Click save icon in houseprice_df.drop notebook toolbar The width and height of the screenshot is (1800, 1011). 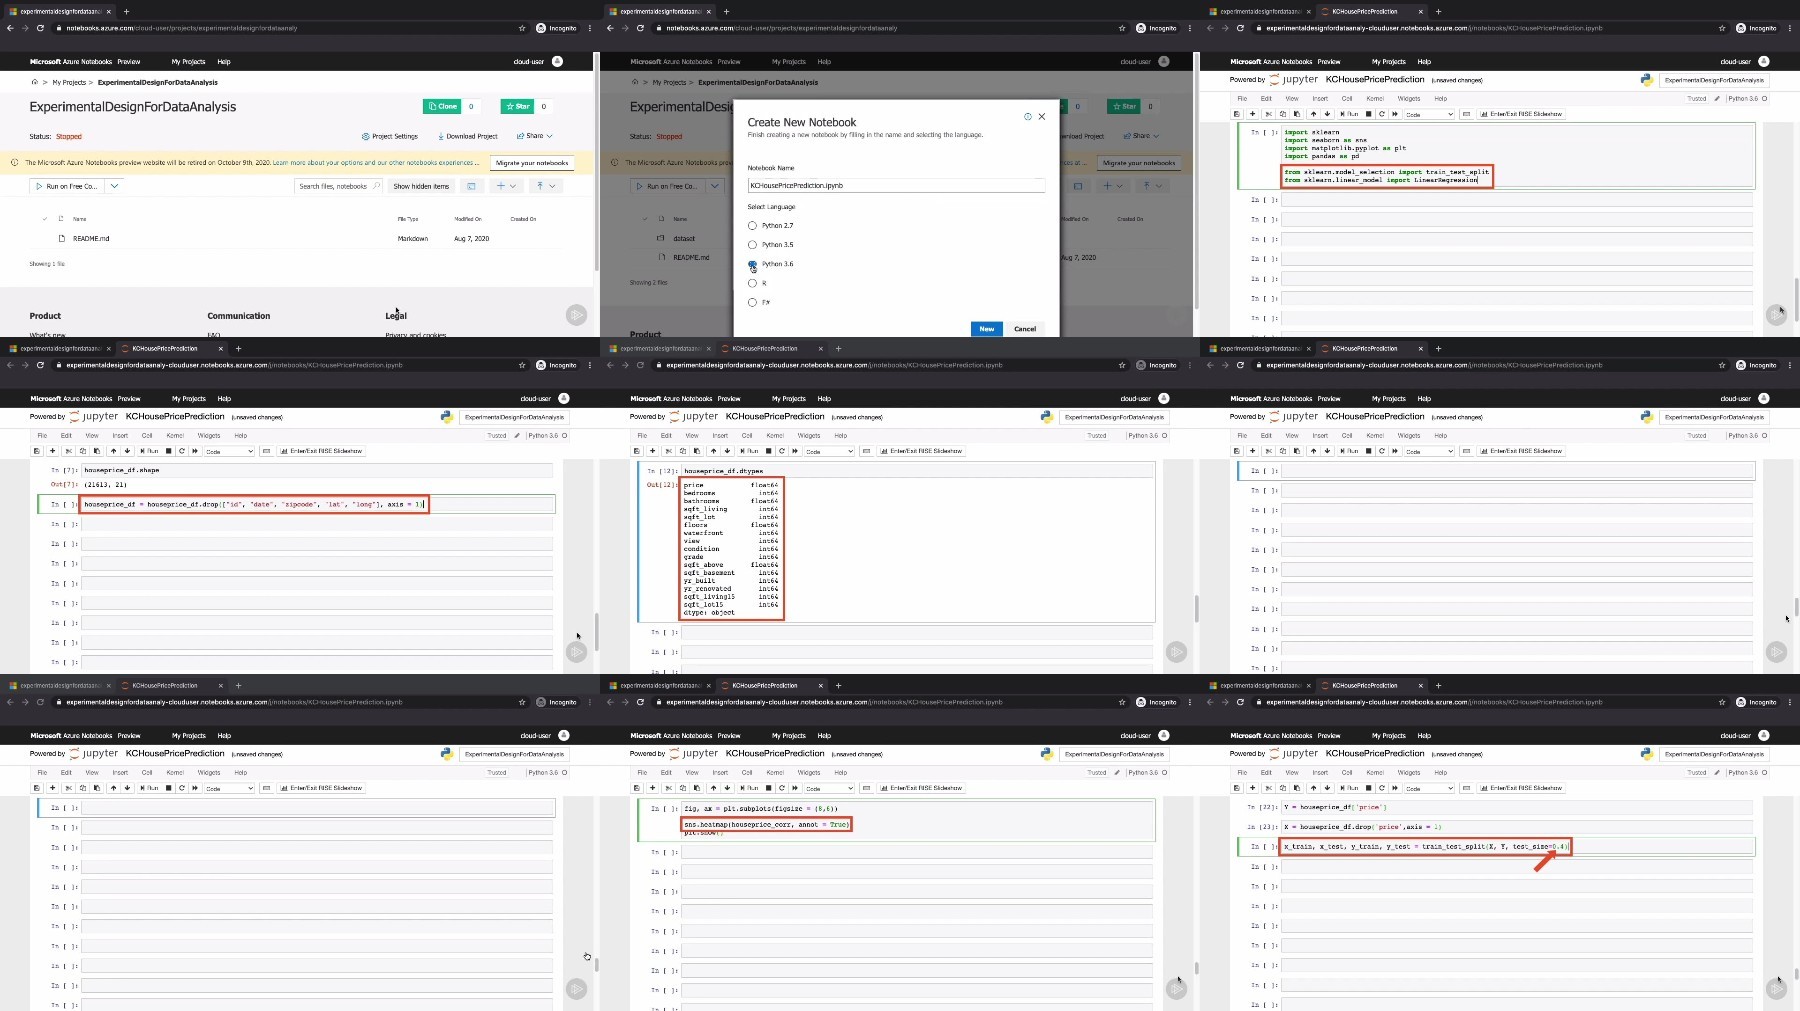[37, 451]
